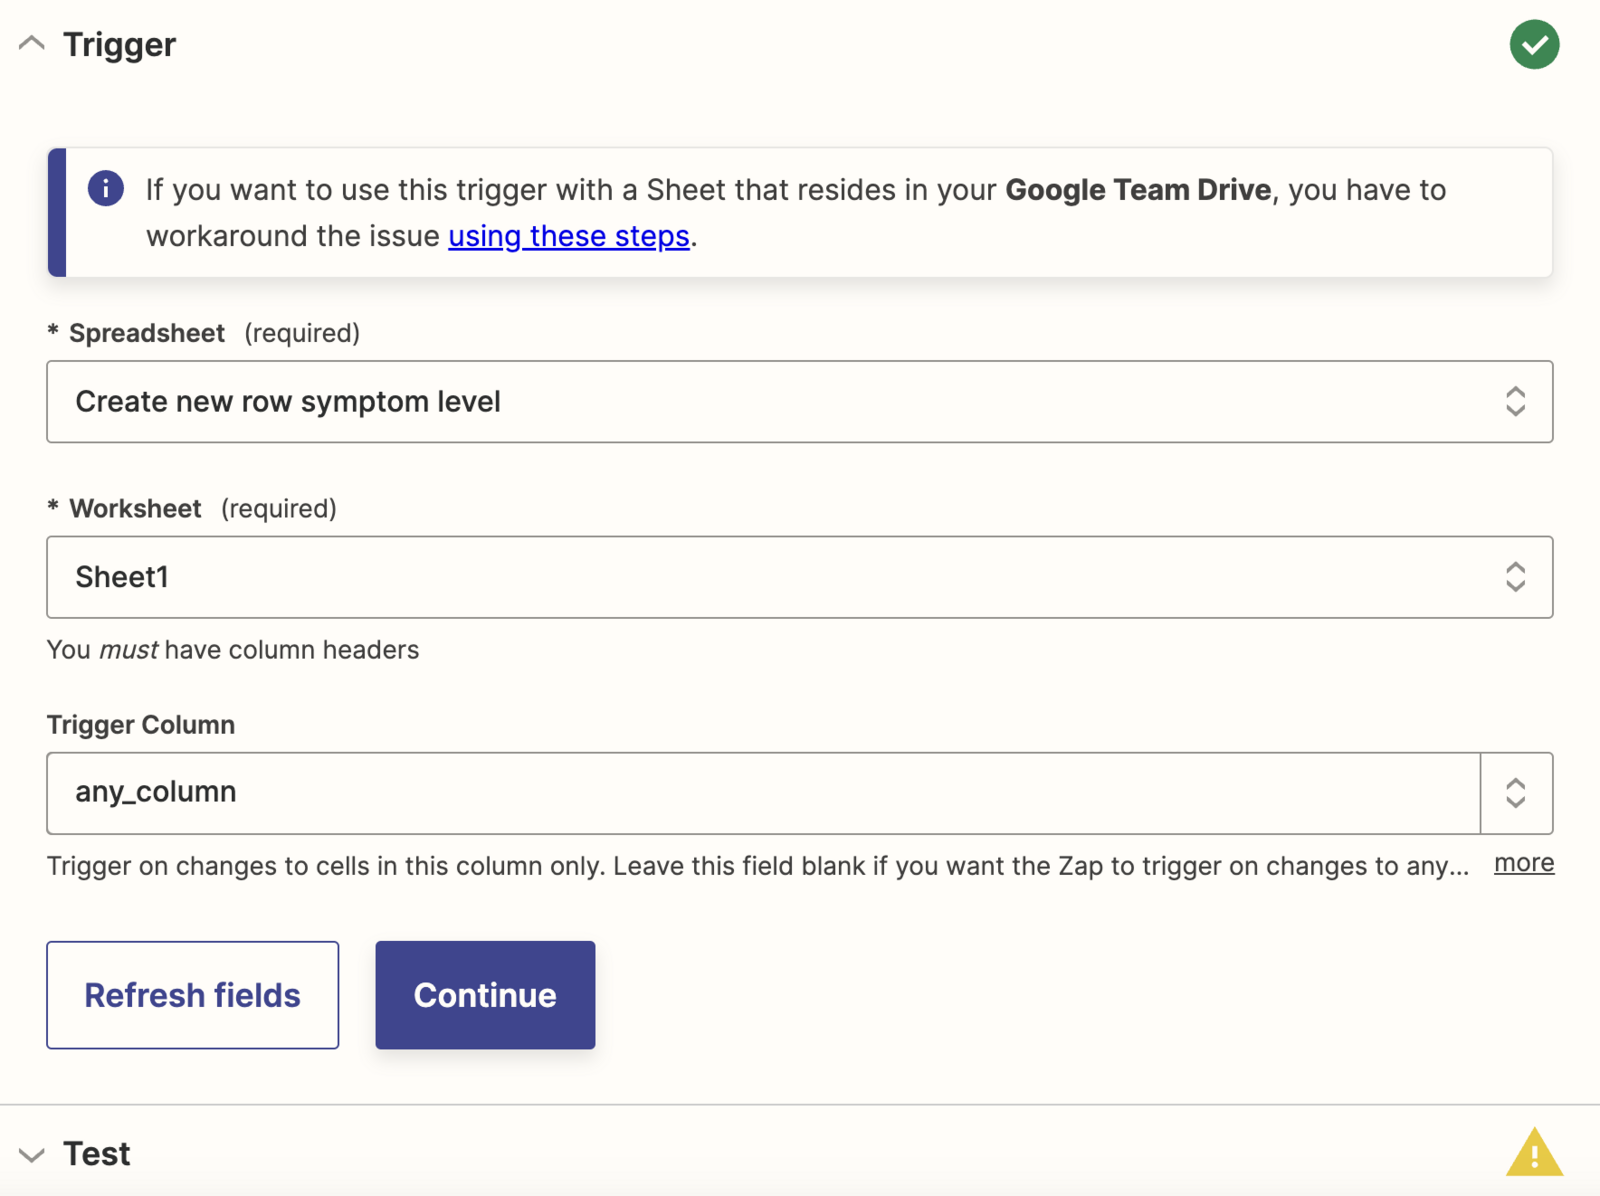Viewport: 1600px width, 1196px height.
Task: Click the any_column trigger field
Action: [x=764, y=793]
